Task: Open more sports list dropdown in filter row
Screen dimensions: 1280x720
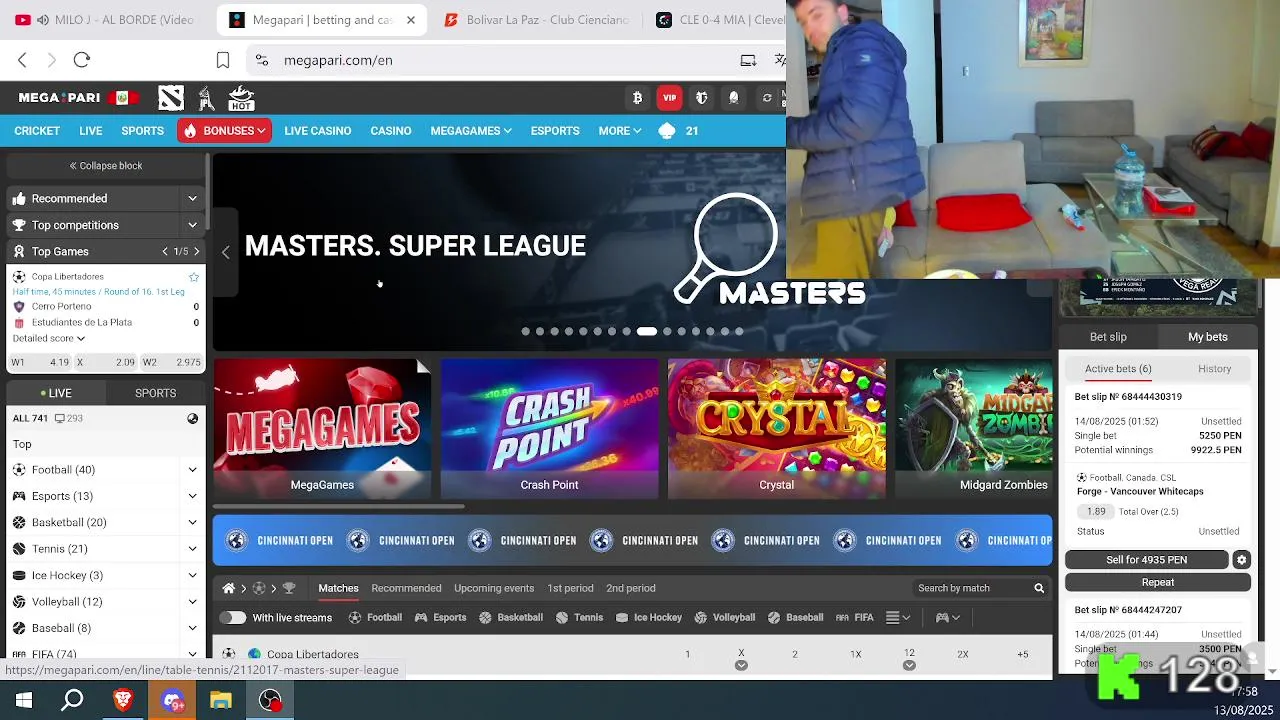Action: (x=898, y=618)
